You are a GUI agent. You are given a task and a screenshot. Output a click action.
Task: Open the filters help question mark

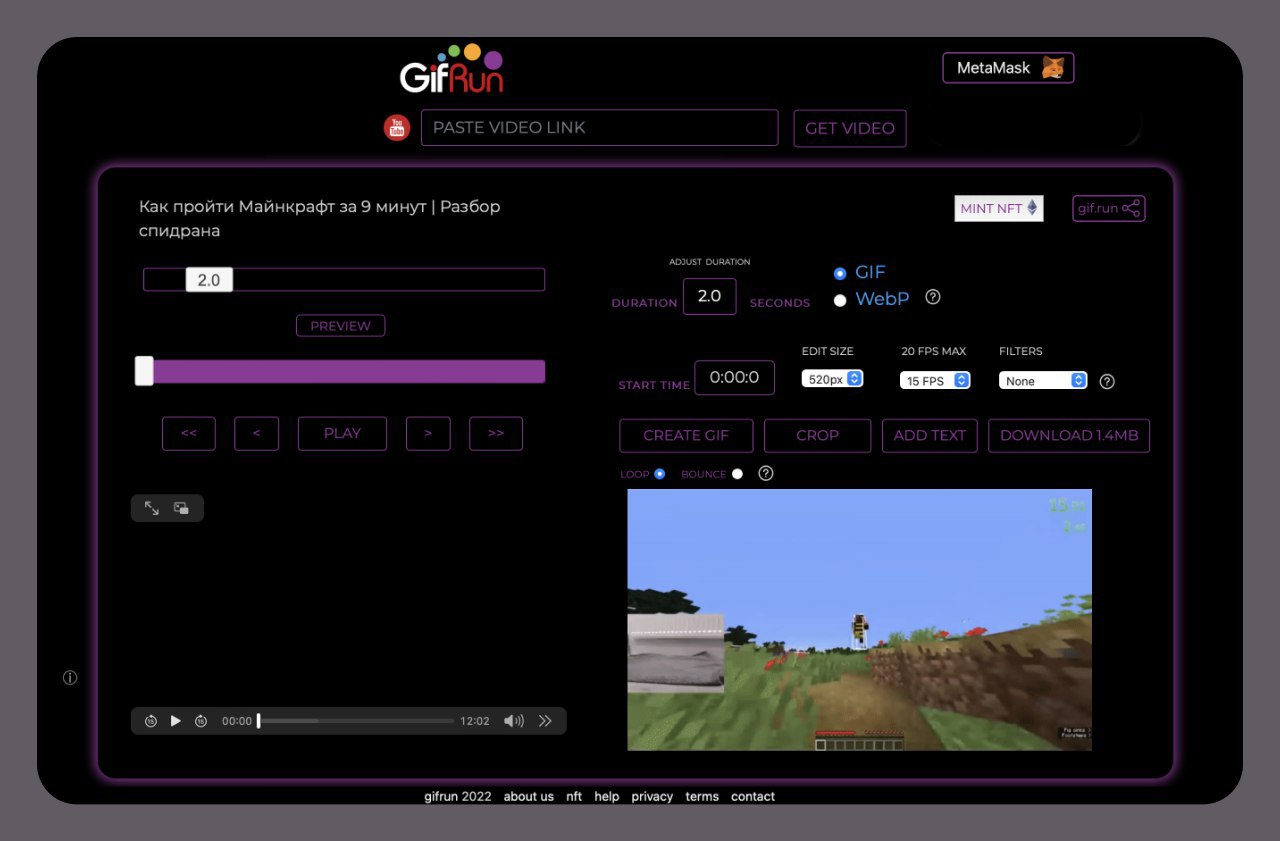tap(1107, 381)
